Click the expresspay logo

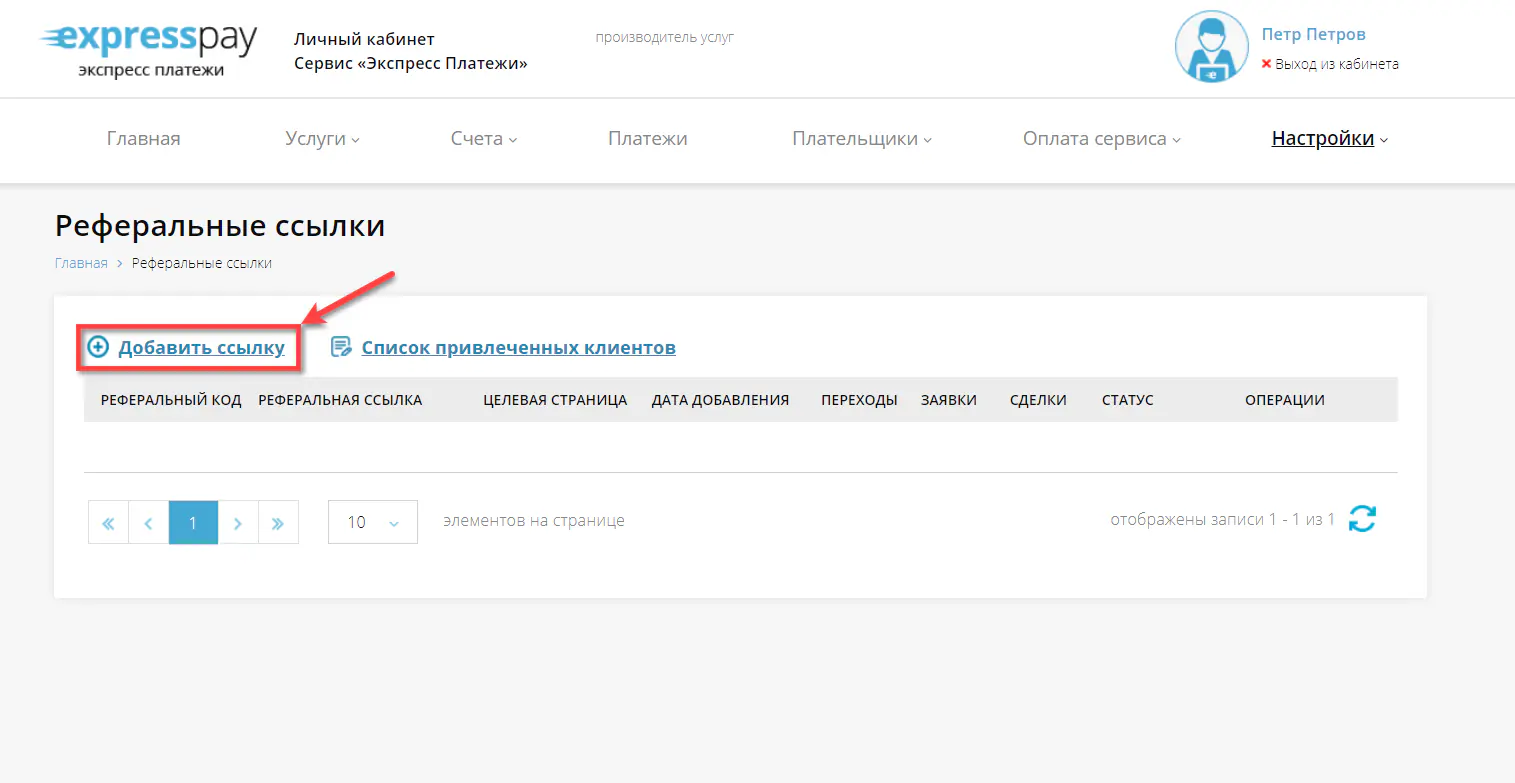click(148, 45)
